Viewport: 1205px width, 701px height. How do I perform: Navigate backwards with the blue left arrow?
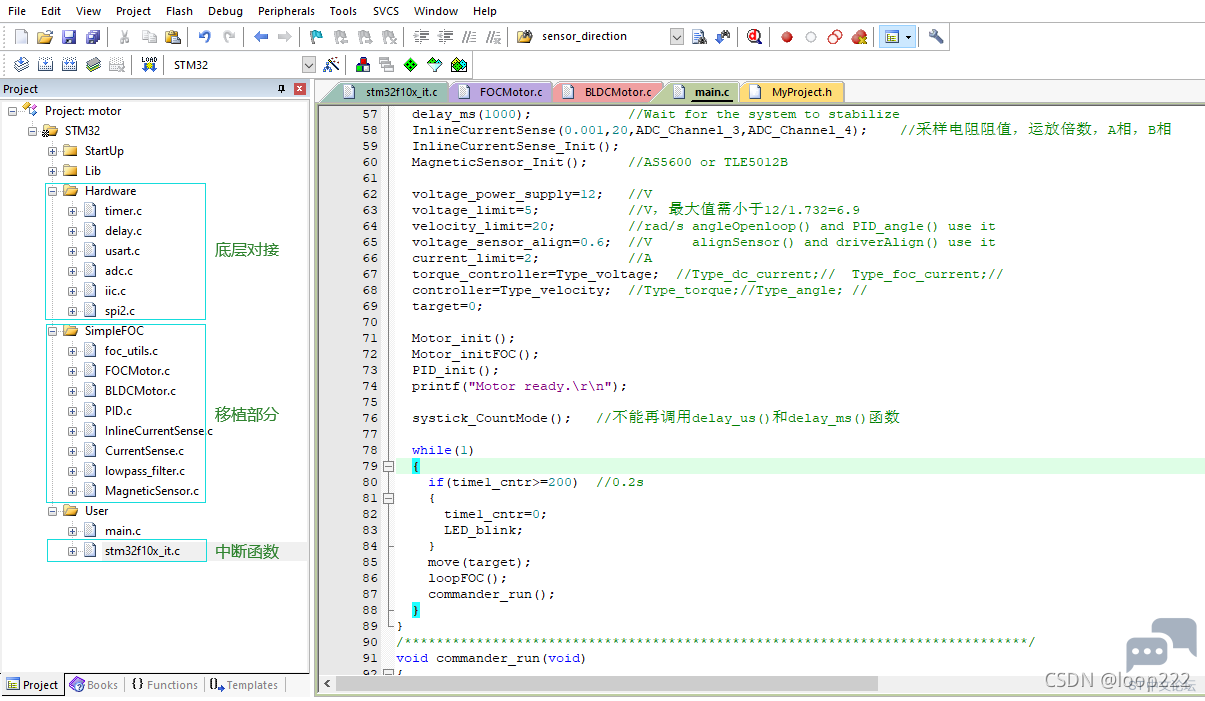(x=261, y=37)
